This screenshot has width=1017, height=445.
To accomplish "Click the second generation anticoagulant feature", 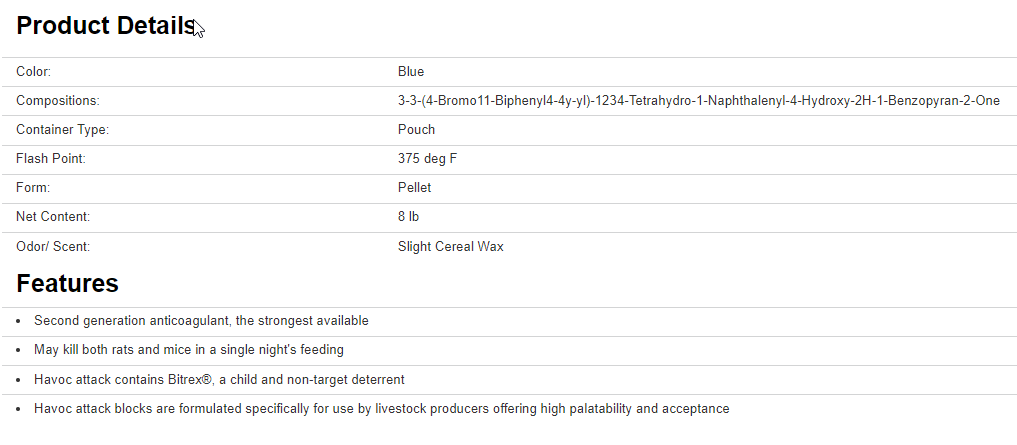I will [201, 321].
